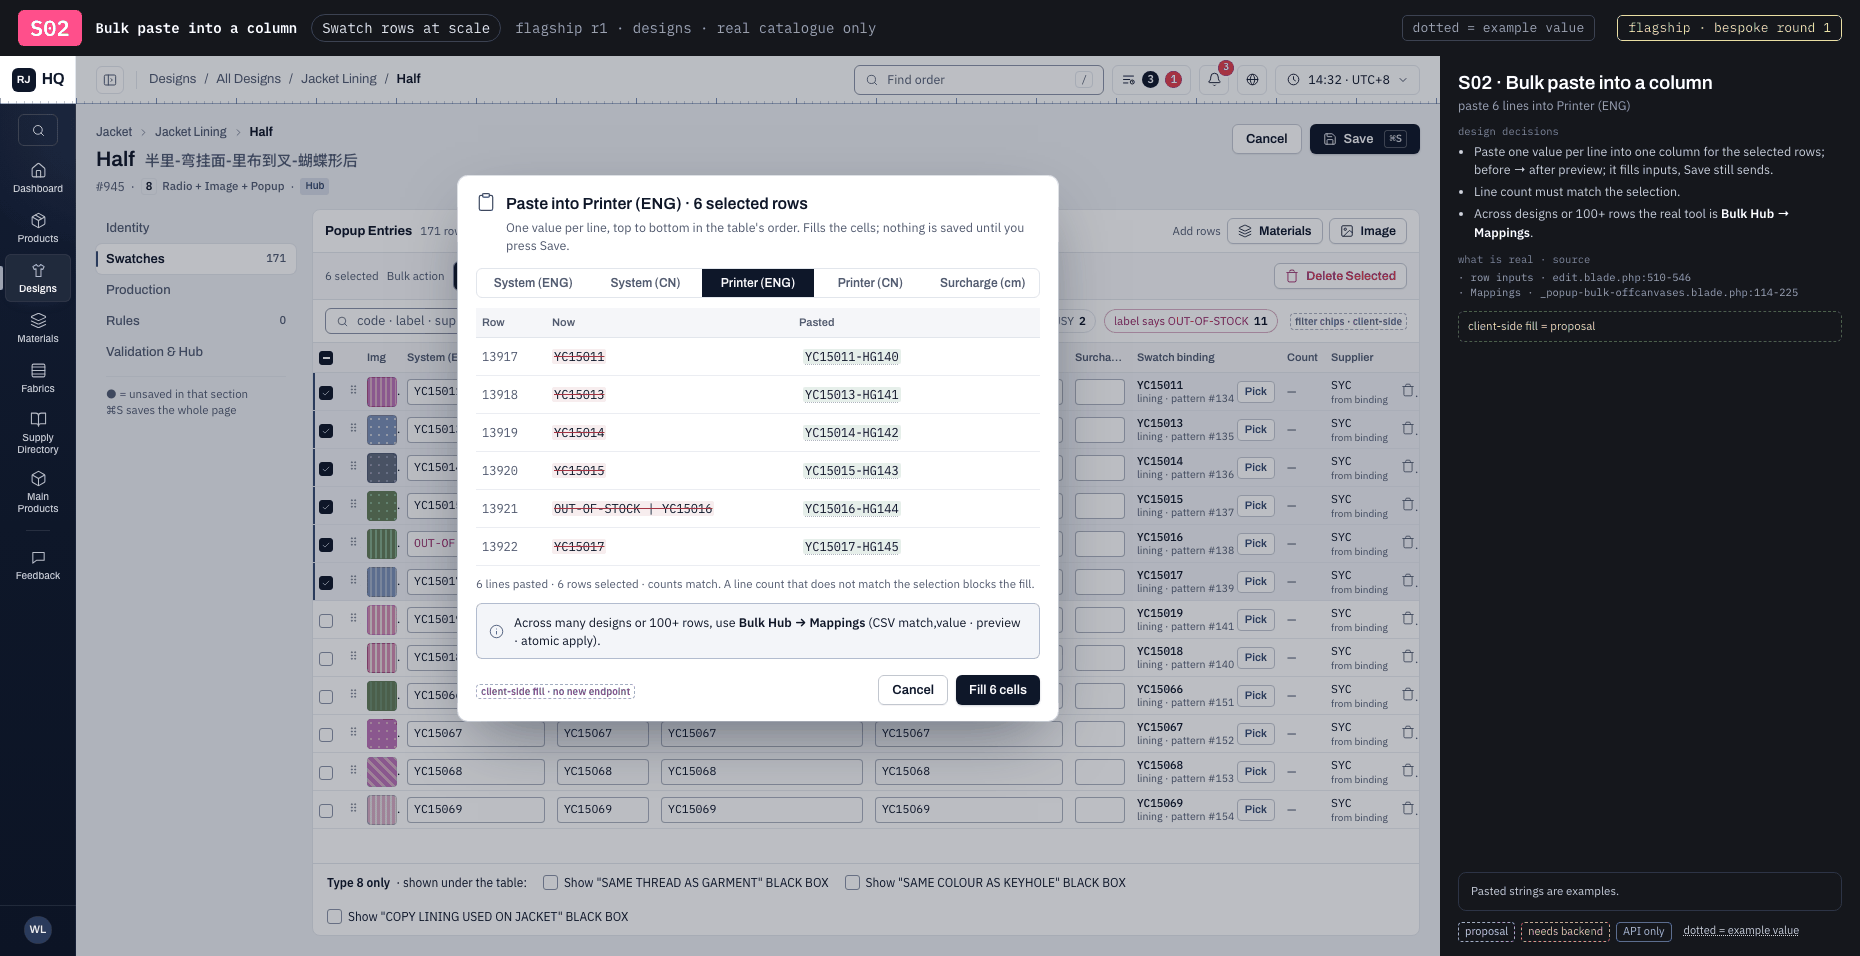
Task: Open the filter queue icon with badges
Action: [x=1151, y=80]
